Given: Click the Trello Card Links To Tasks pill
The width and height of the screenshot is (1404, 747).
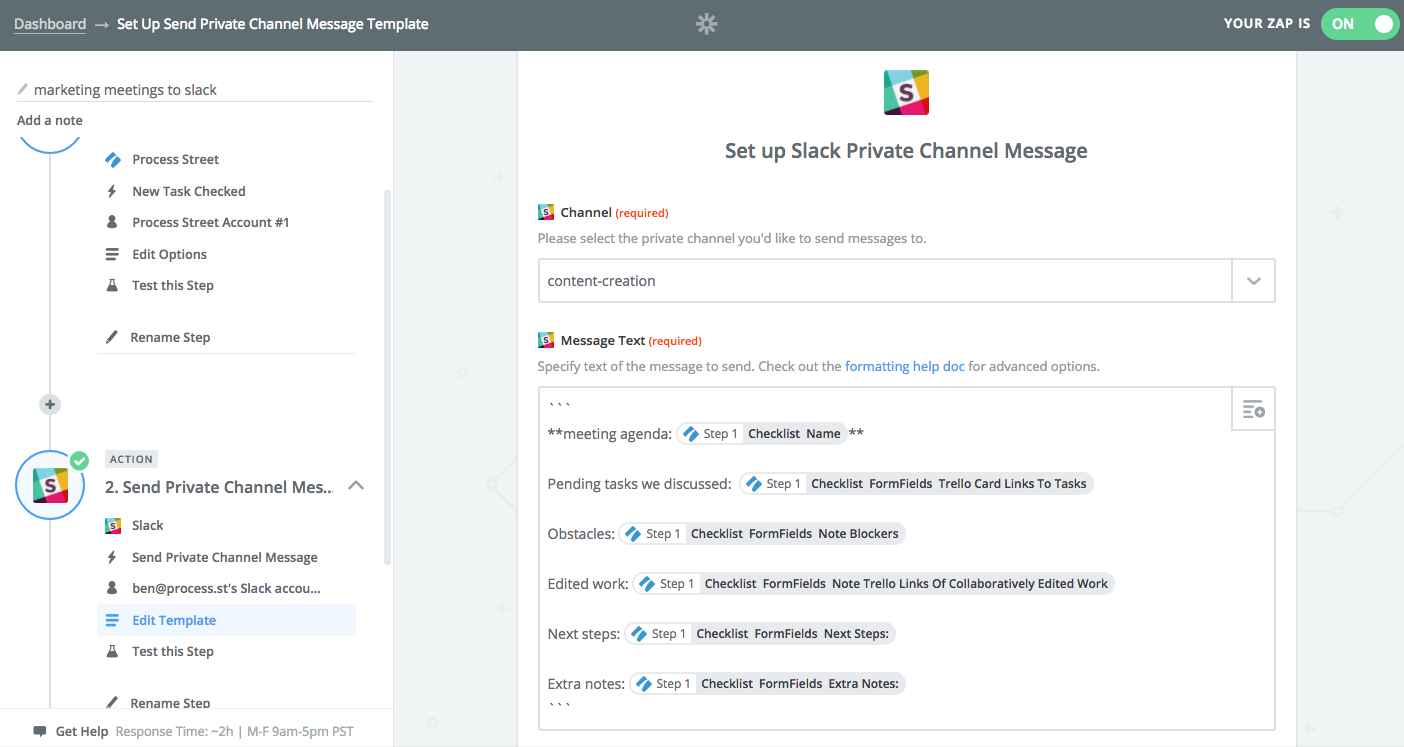Looking at the screenshot, I should tap(916, 484).
